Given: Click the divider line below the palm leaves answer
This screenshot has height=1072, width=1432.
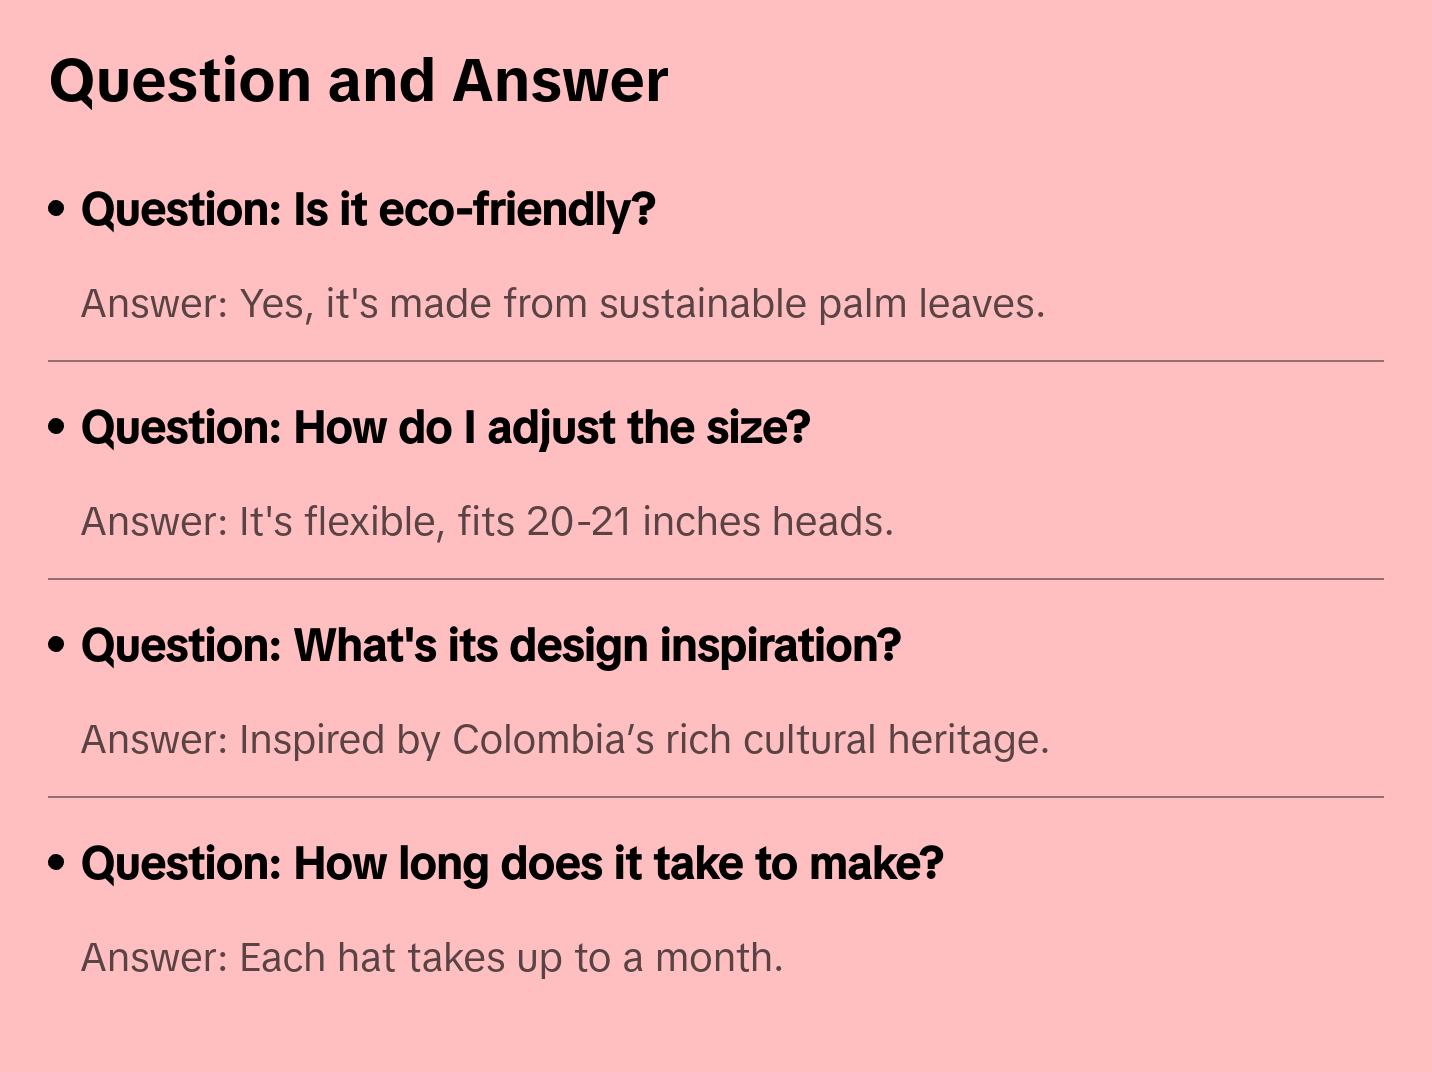Looking at the screenshot, I should click(x=716, y=361).
